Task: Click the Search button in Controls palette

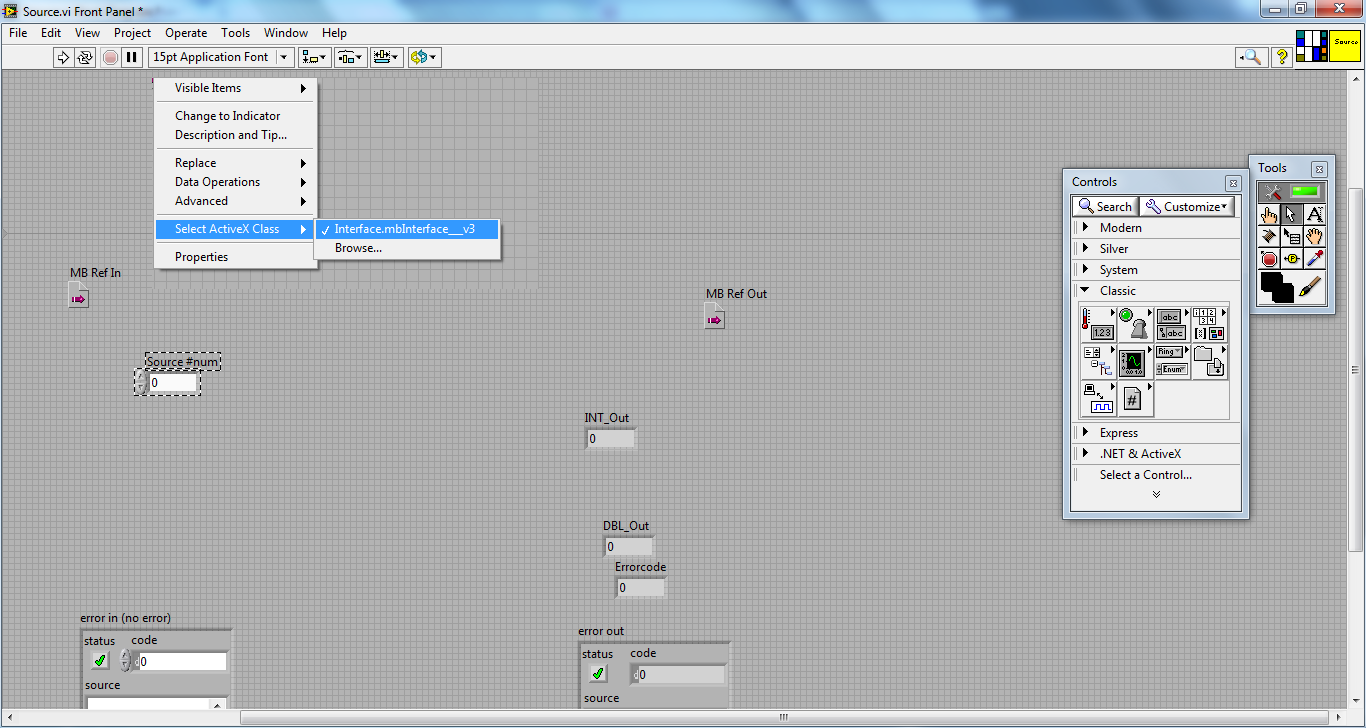Action: click(1105, 207)
